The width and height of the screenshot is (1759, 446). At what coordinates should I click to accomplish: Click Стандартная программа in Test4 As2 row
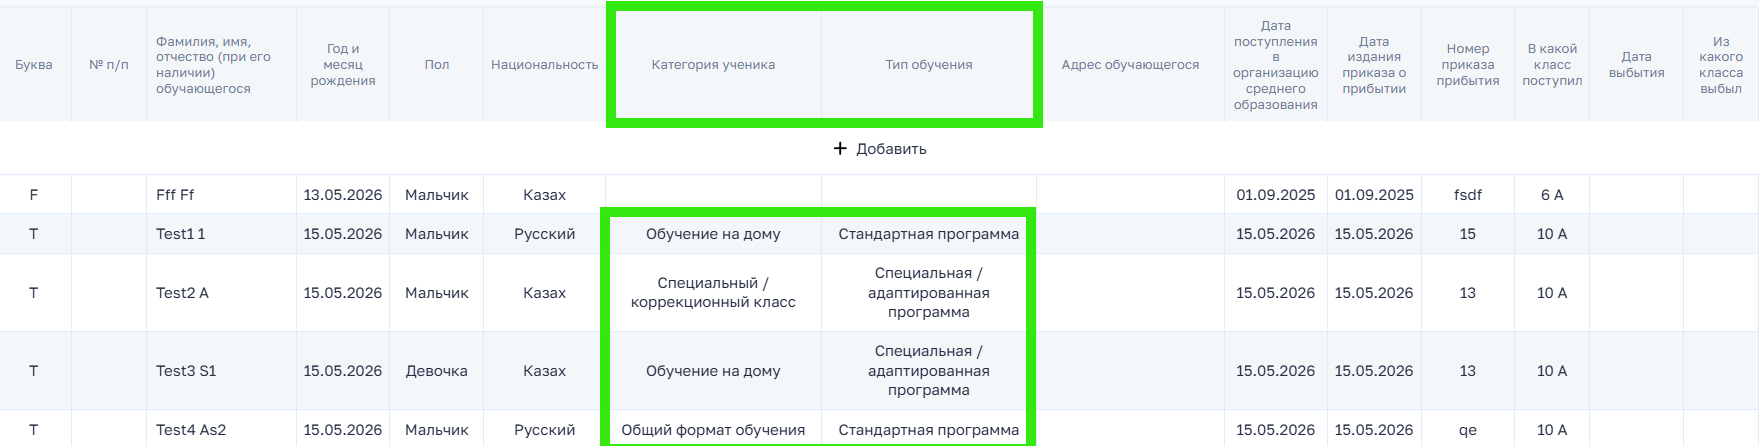click(929, 430)
